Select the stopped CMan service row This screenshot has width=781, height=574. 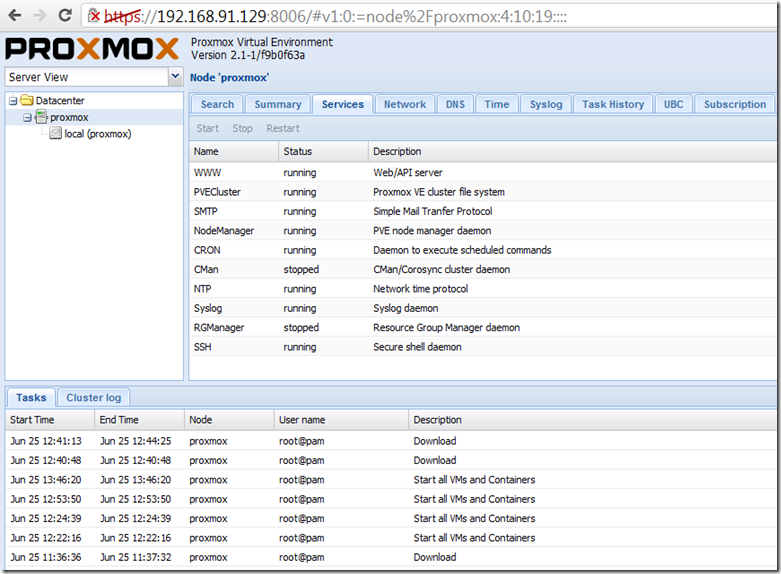point(483,270)
